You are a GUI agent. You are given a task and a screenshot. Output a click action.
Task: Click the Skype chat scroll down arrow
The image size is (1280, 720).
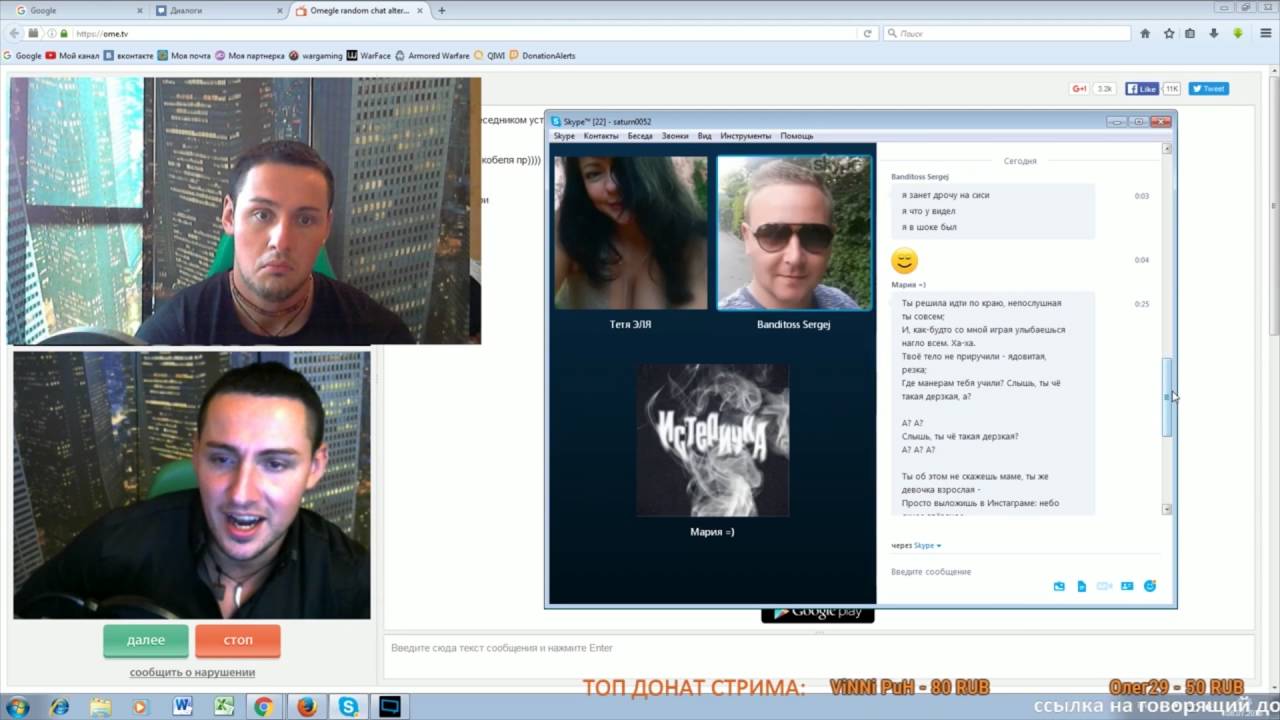click(x=1167, y=510)
